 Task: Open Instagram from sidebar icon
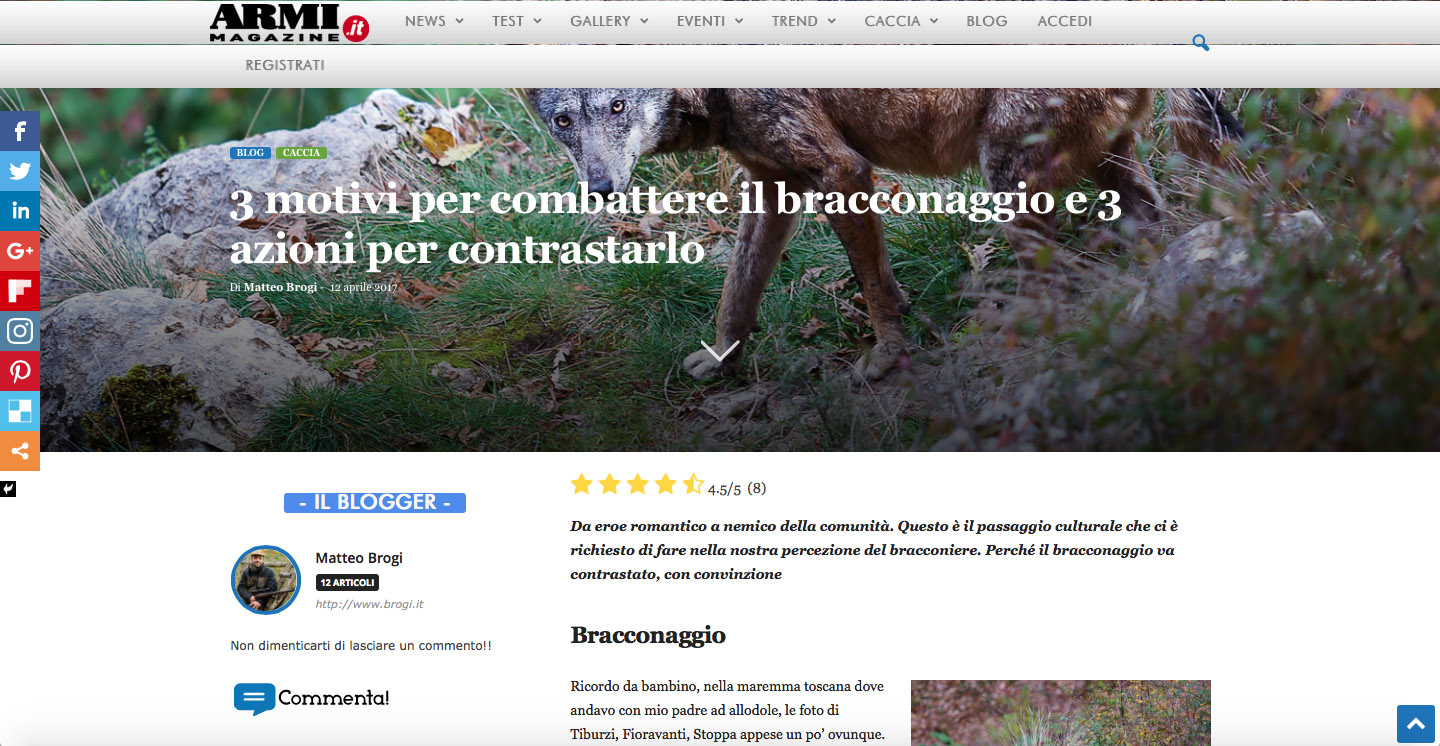click(20, 331)
